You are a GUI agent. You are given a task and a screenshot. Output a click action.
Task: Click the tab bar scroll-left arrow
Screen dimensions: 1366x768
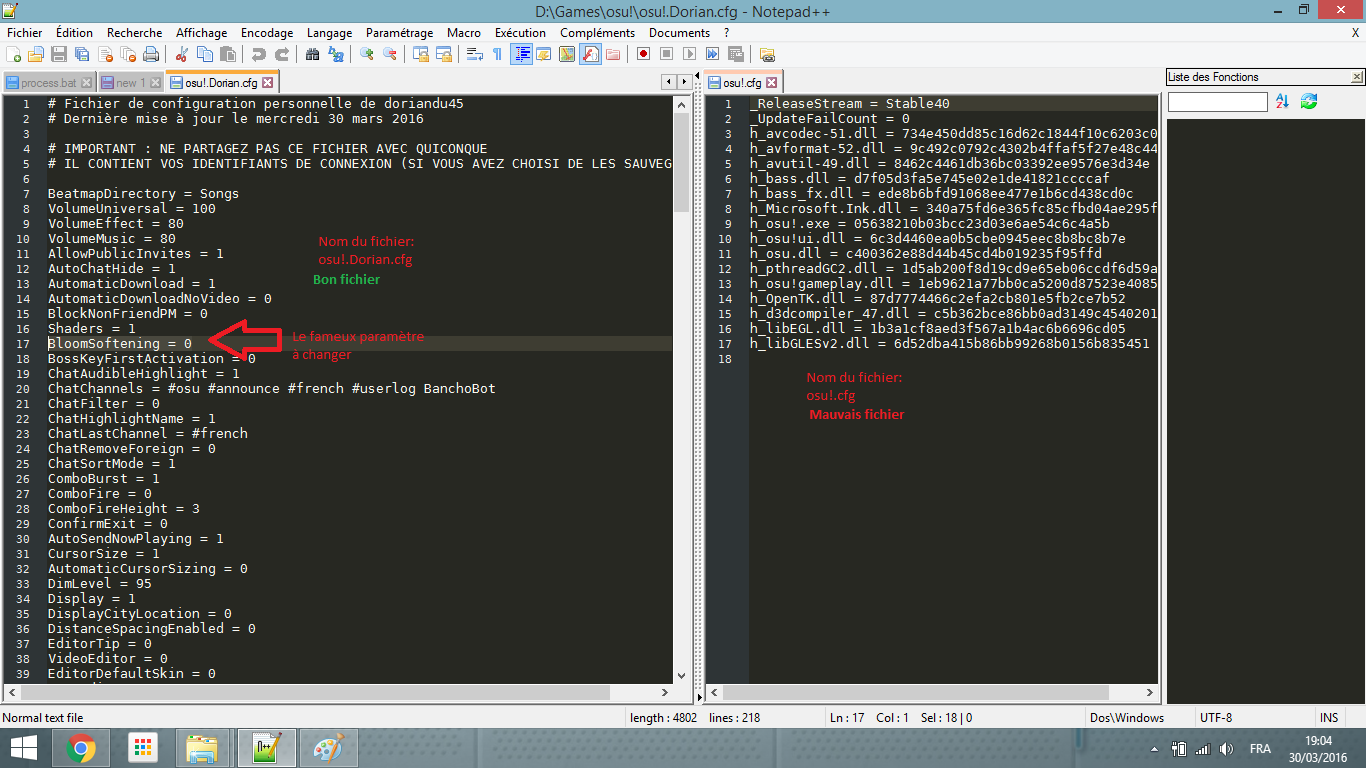(668, 81)
